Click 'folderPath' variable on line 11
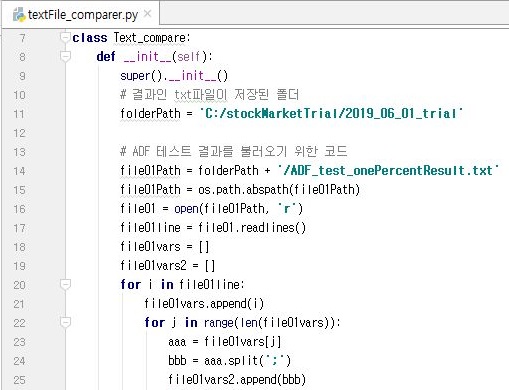Image resolution: width=509 pixels, height=390 pixels. pos(150,114)
